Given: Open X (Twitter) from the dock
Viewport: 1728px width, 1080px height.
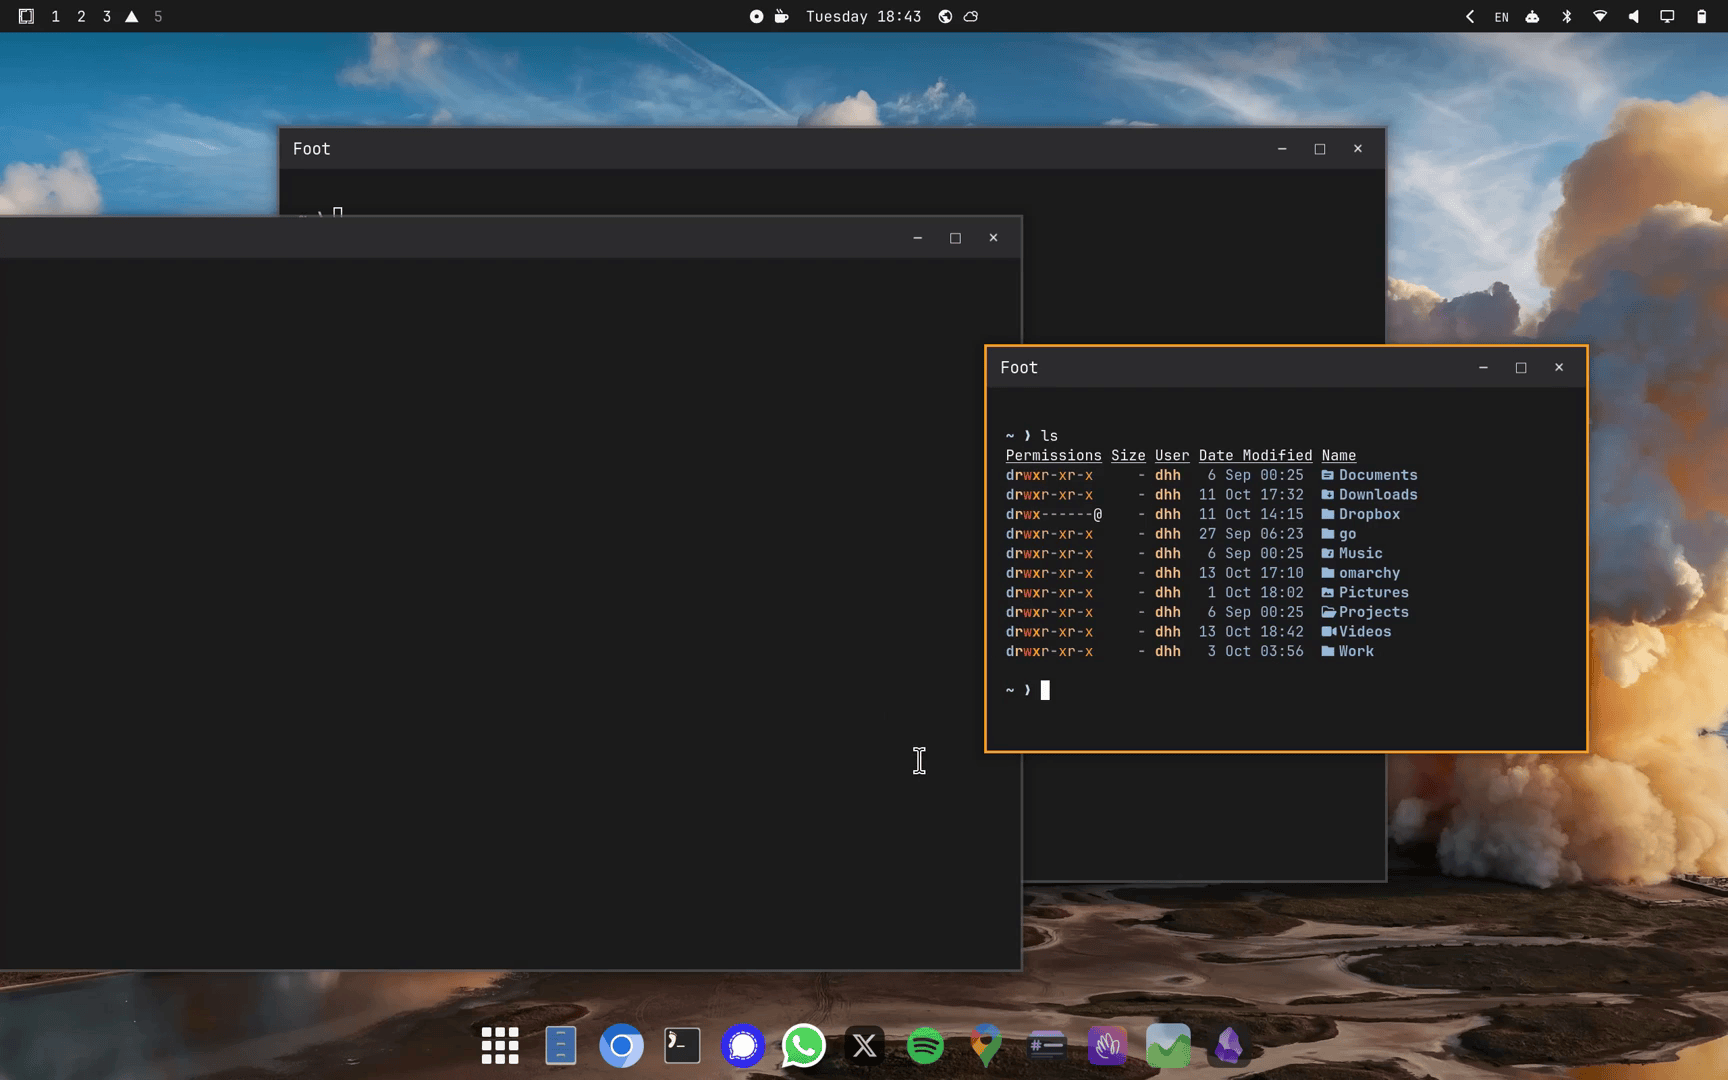Looking at the screenshot, I should coord(865,1046).
